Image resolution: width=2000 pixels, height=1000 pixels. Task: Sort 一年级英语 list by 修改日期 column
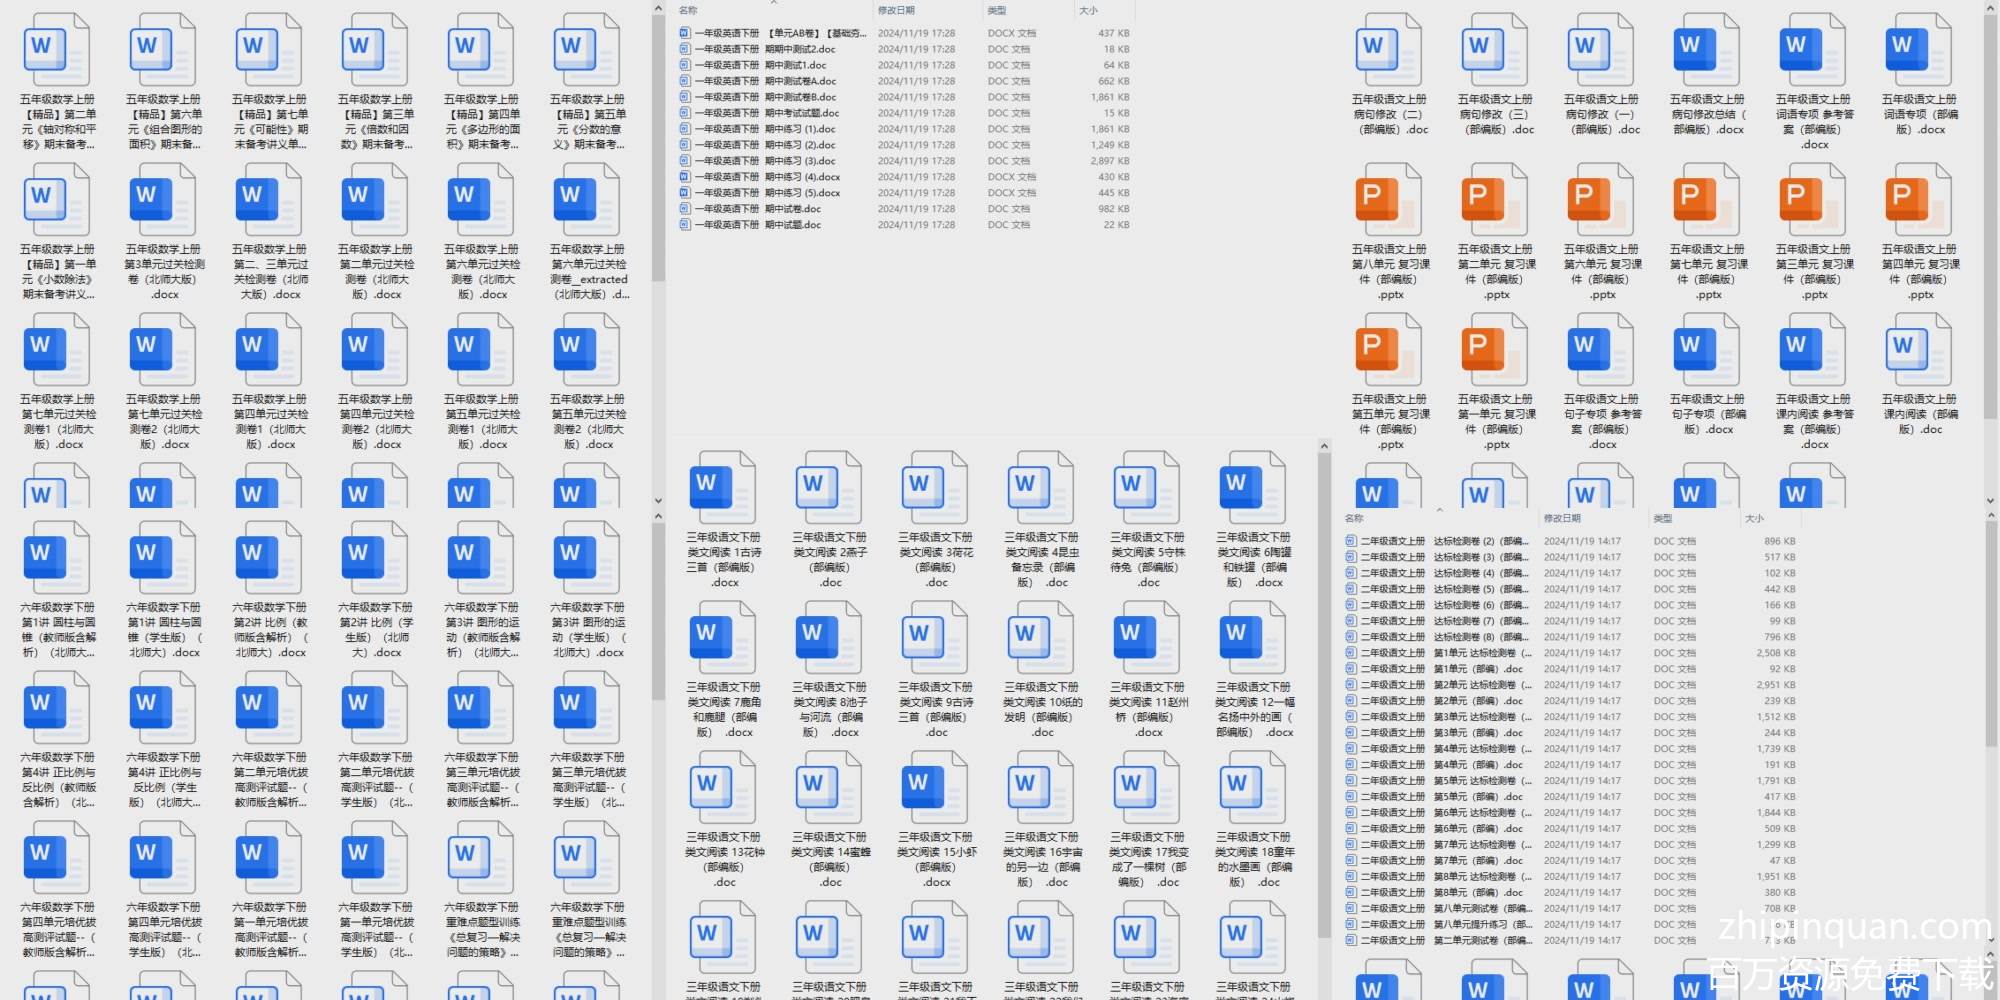click(896, 10)
